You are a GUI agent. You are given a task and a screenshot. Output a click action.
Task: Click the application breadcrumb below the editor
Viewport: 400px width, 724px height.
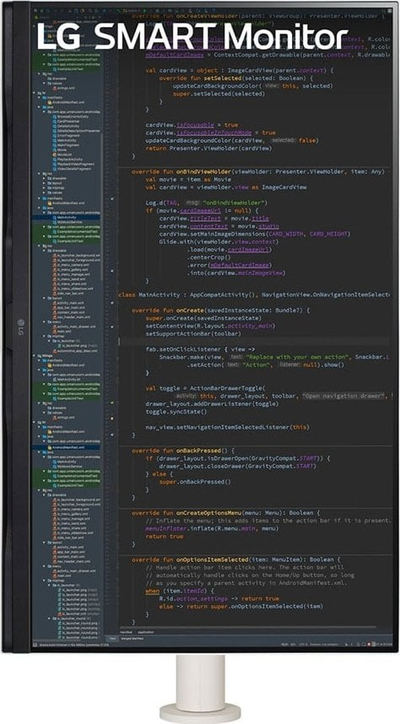[x=146, y=632]
